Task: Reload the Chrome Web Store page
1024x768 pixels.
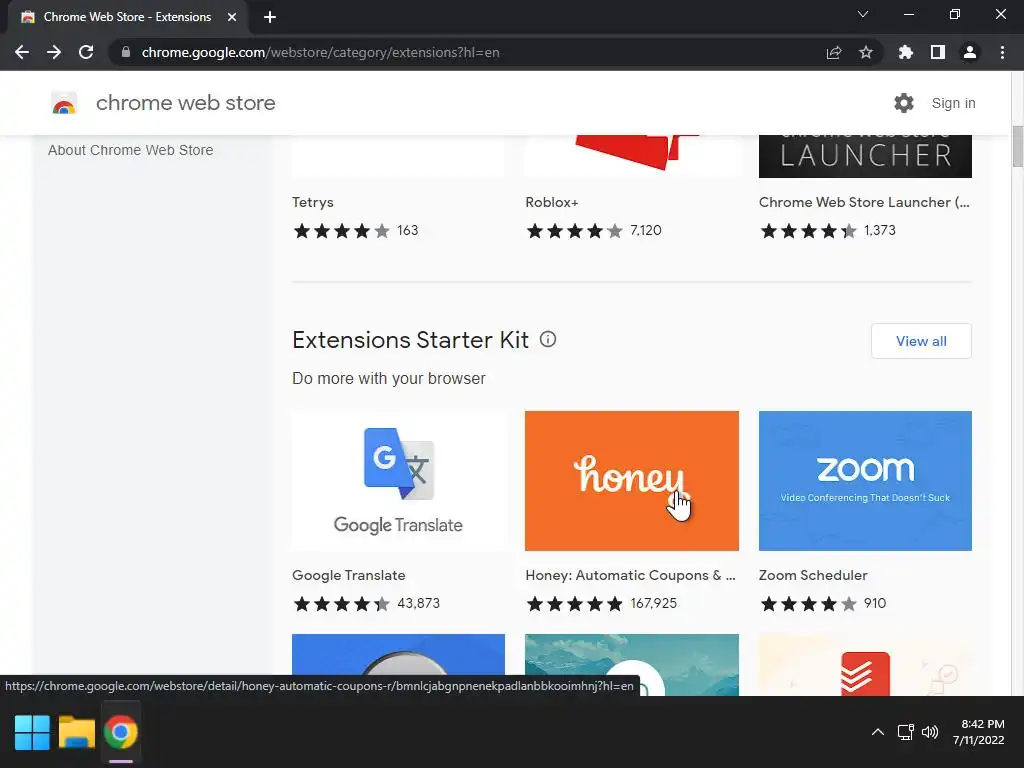Action: pyautogui.click(x=86, y=52)
